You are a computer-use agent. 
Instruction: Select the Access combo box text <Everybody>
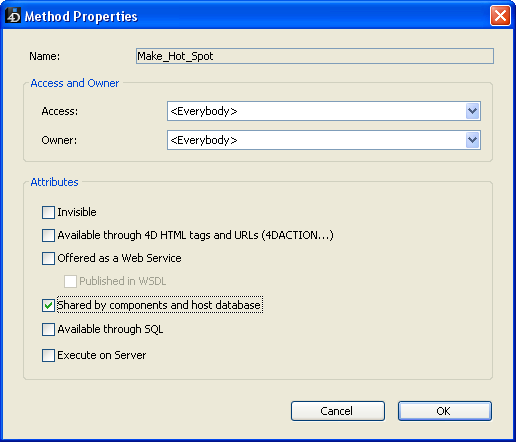[204, 111]
